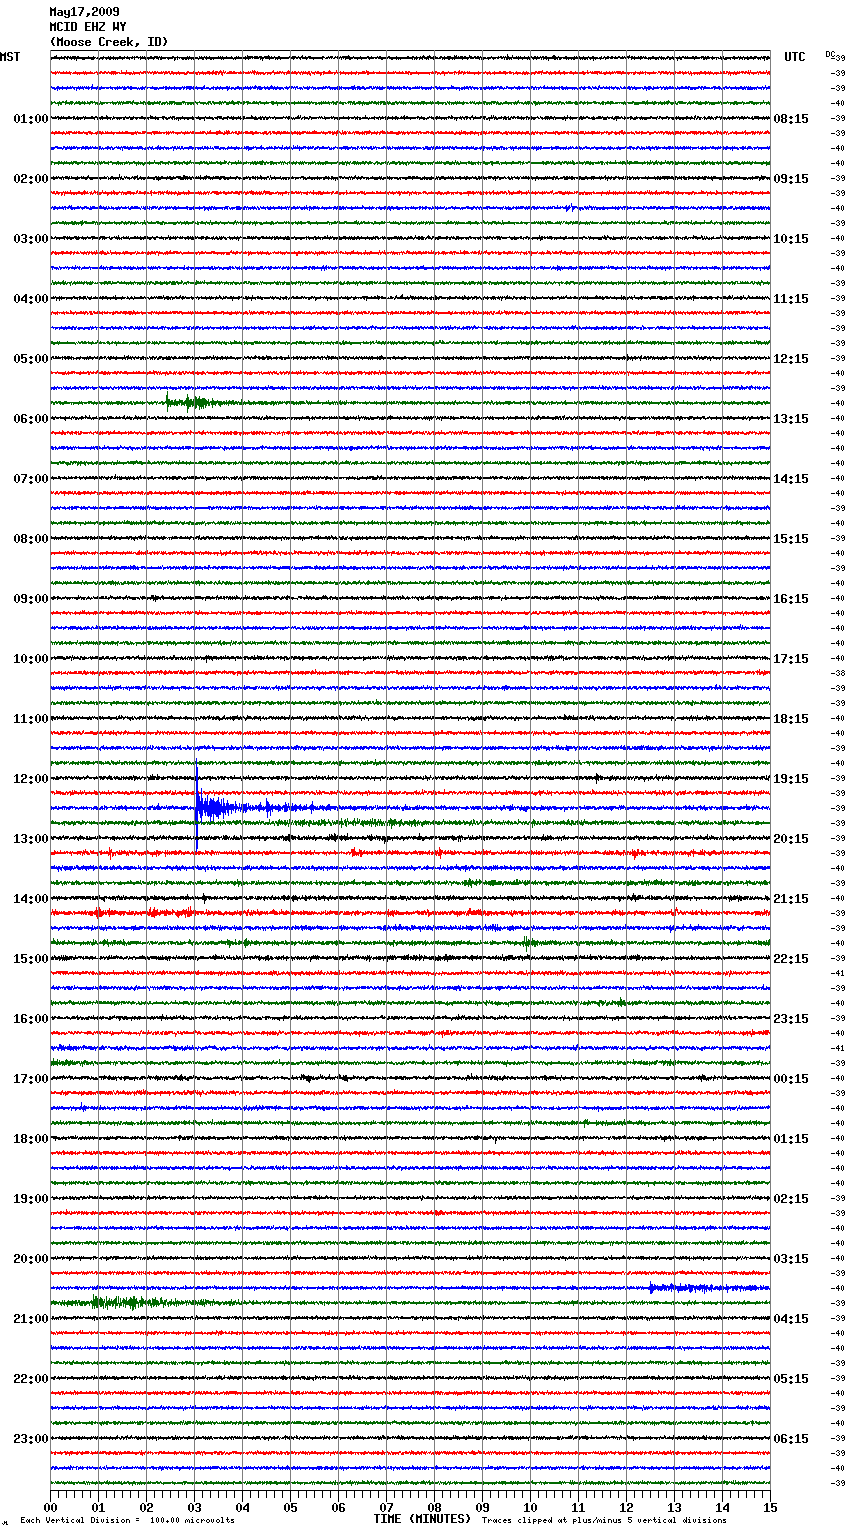Click the location label (Moose Creek, ID)
Screen dimensions: 850x1534
[109, 42]
